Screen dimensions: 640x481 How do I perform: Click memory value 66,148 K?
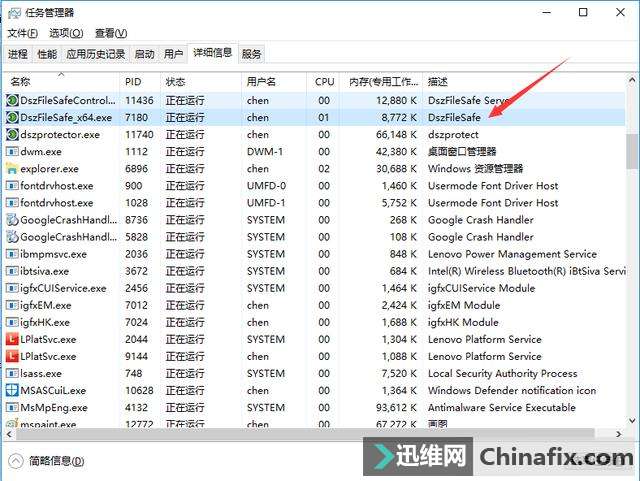pyautogui.click(x=396, y=134)
